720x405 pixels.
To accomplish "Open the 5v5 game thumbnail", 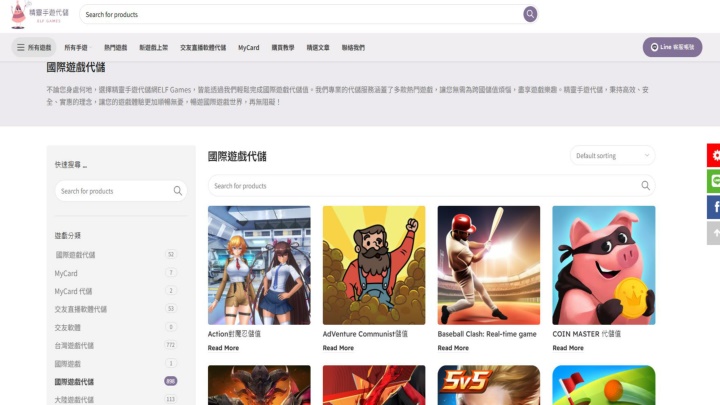I will click(x=489, y=385).
